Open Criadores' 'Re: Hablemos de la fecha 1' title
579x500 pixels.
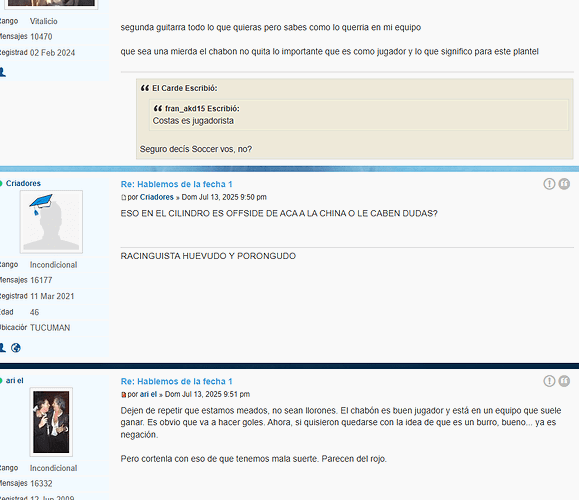point(177,184)
